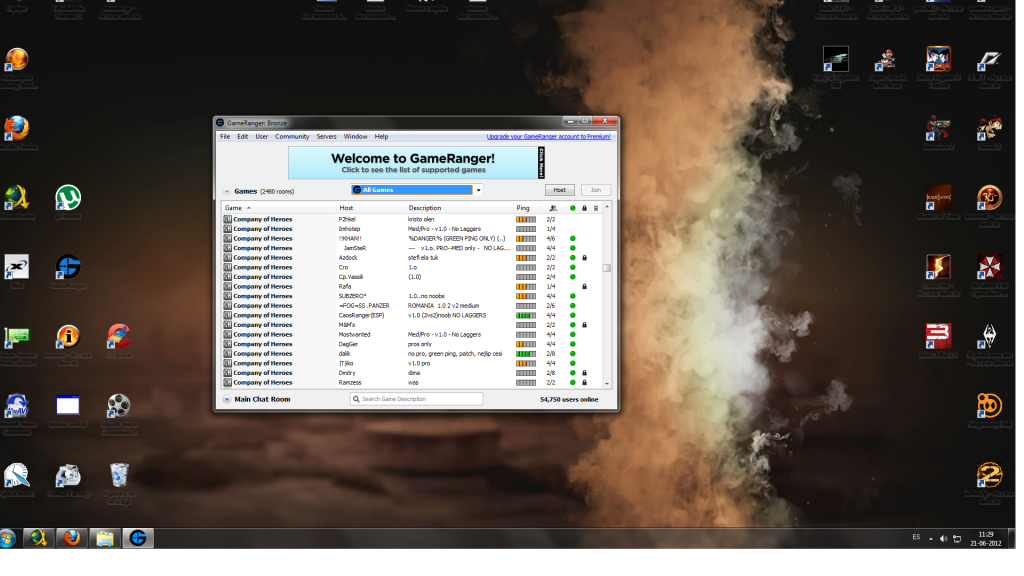Select the room described 'ROMANIA 1.0 2 v2 medium'
The height and width of the screenshot is (576, 1024).
point(411,306)
